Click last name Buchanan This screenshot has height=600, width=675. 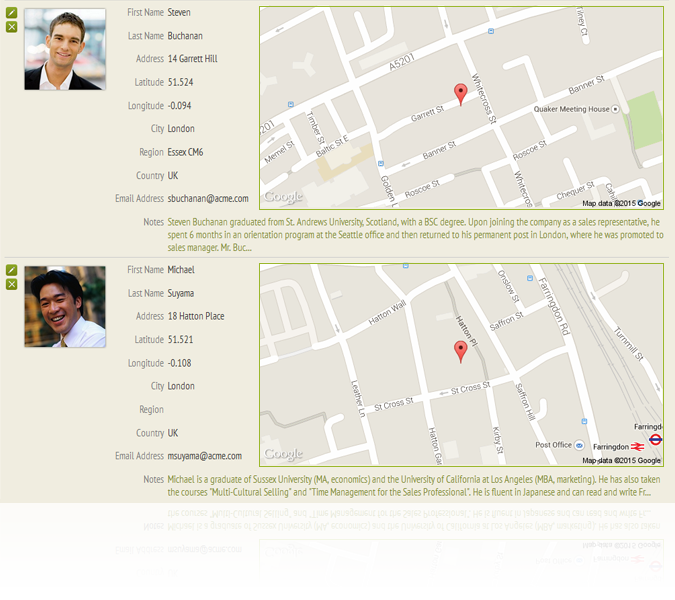point(185,36)
